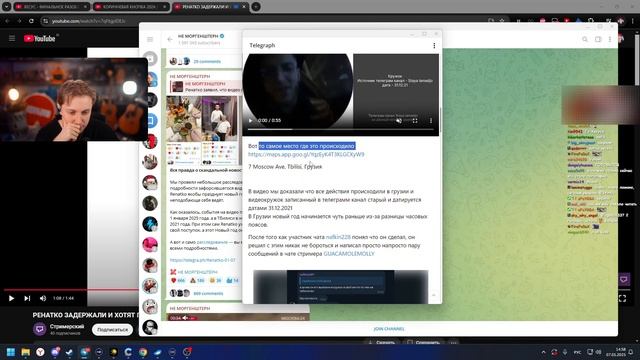Open pink avatar chat in Telegram sidebar
Image resolution: width=640 pixels, height=360 pixels.
pyautogui.click(x=150, y=244)
